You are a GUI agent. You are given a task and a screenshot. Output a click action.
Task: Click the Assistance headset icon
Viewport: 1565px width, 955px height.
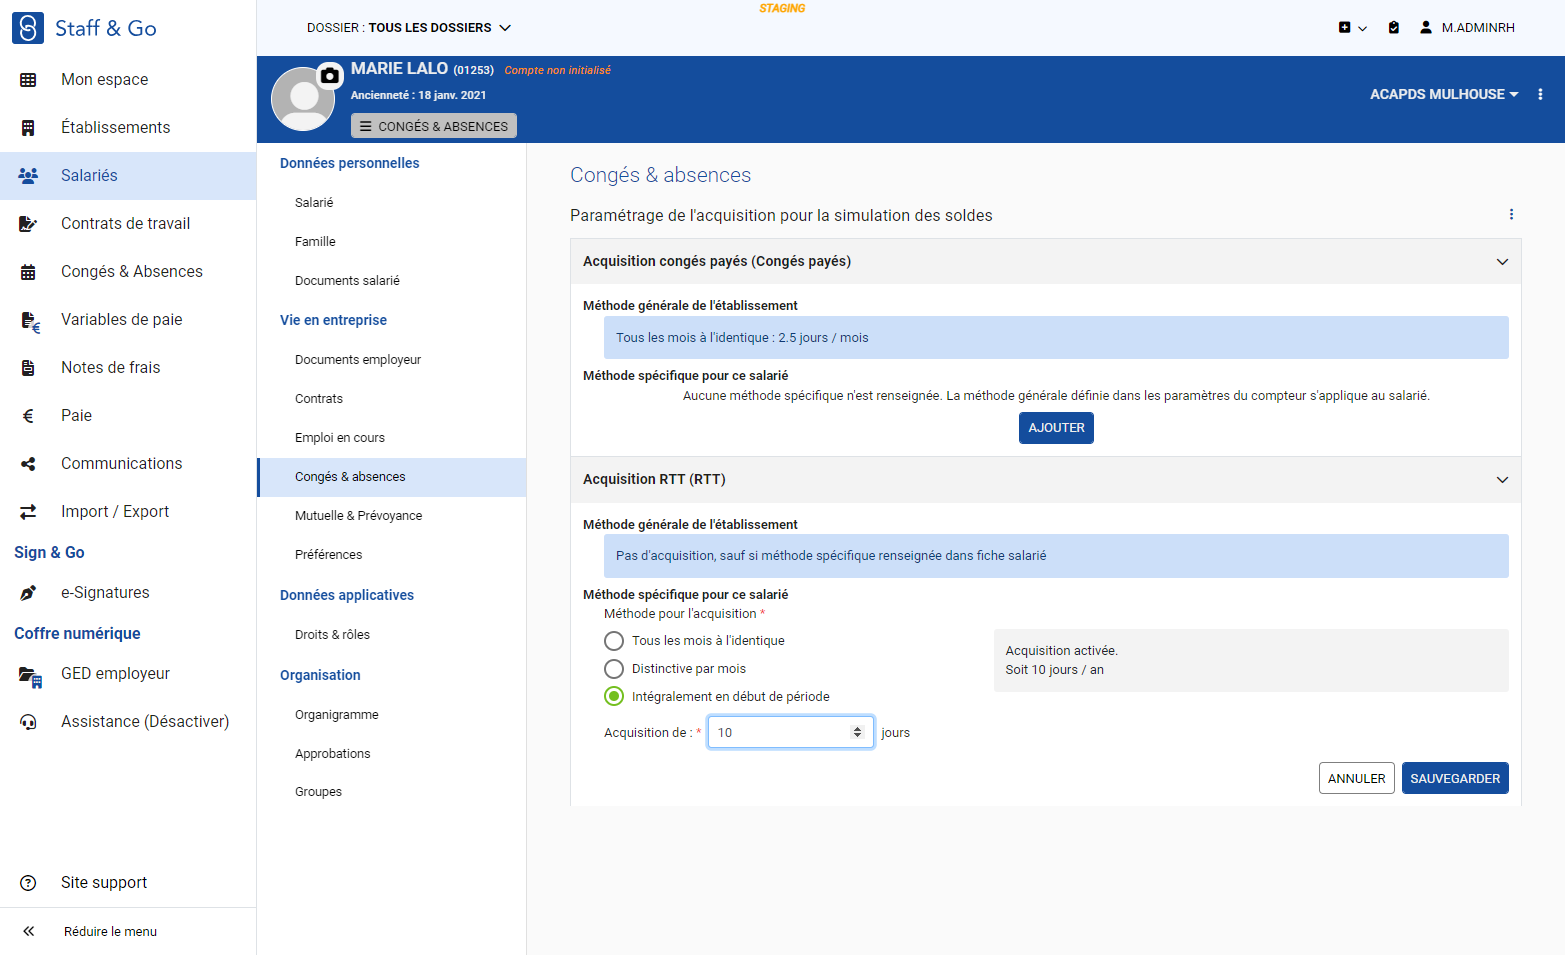coord(28,722)
